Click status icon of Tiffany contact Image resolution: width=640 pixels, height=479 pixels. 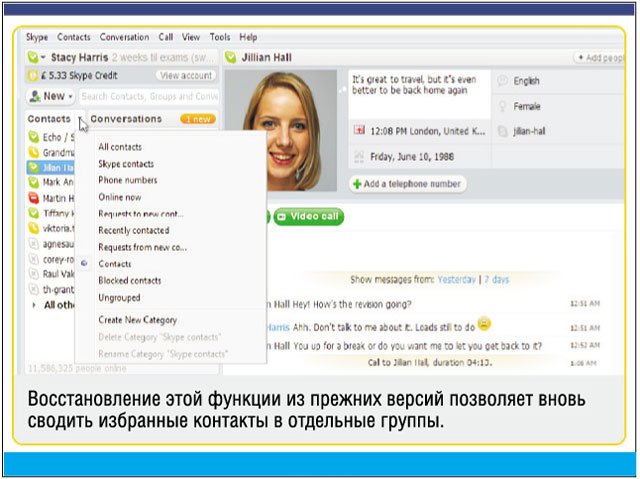(33, 213)
